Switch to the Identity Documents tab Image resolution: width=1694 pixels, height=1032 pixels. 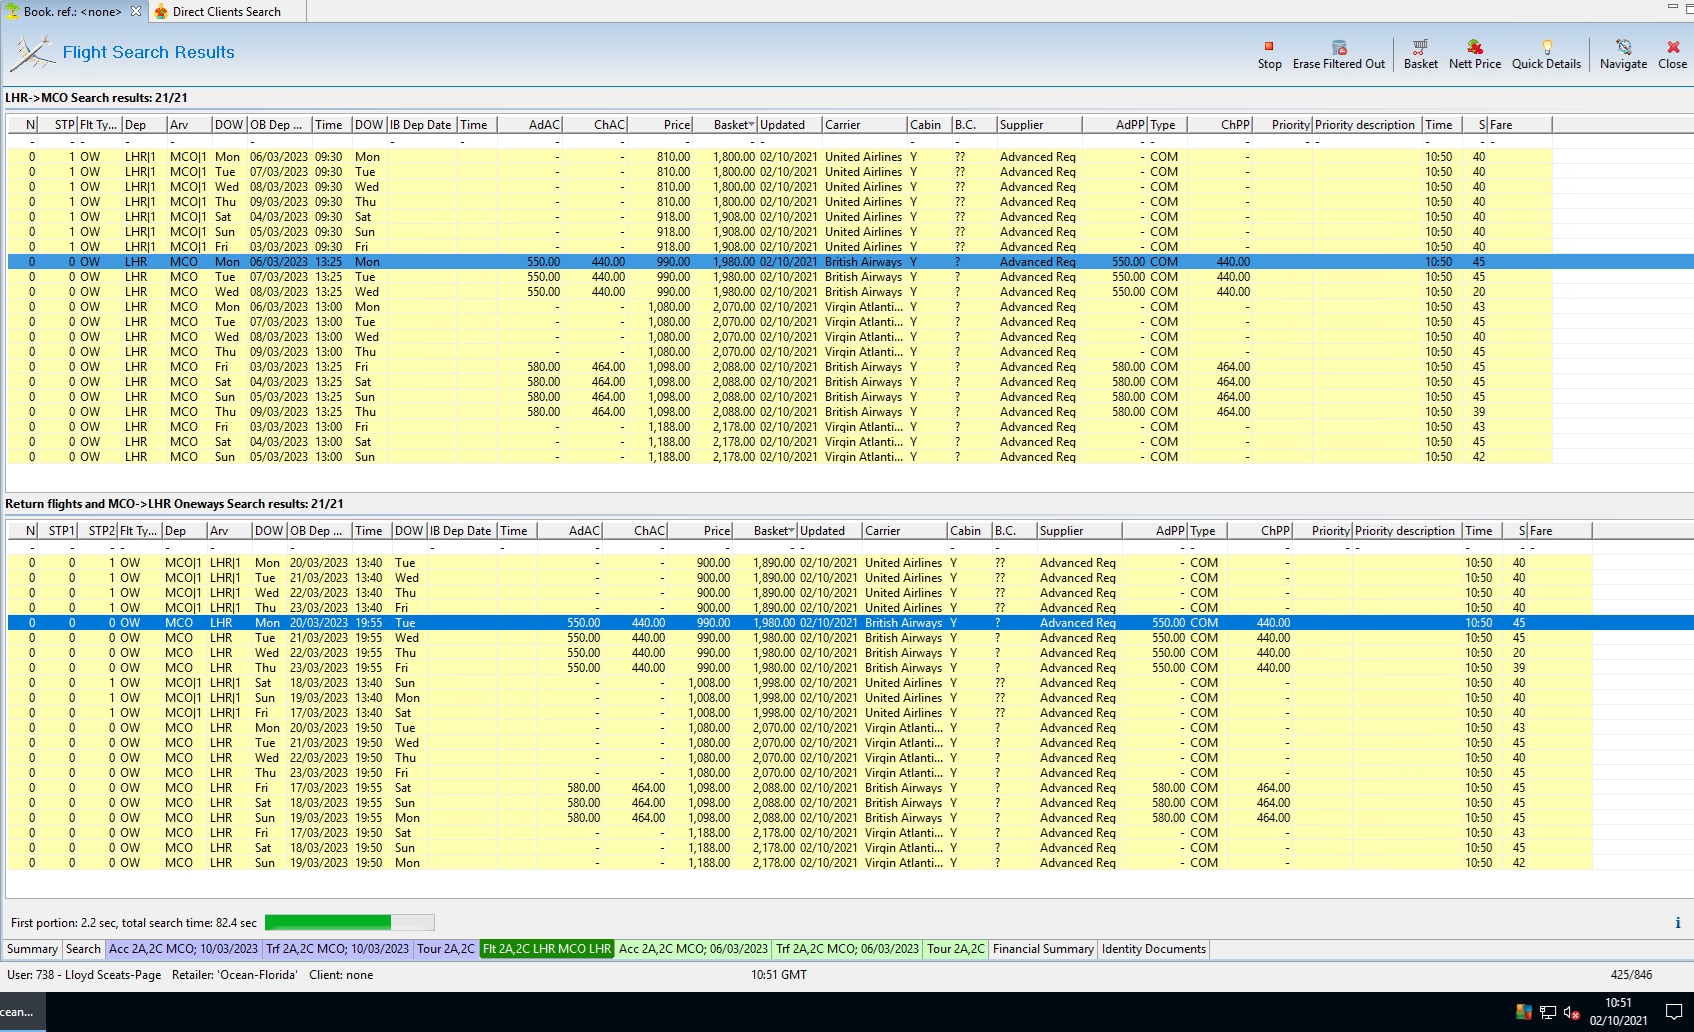1153,949
